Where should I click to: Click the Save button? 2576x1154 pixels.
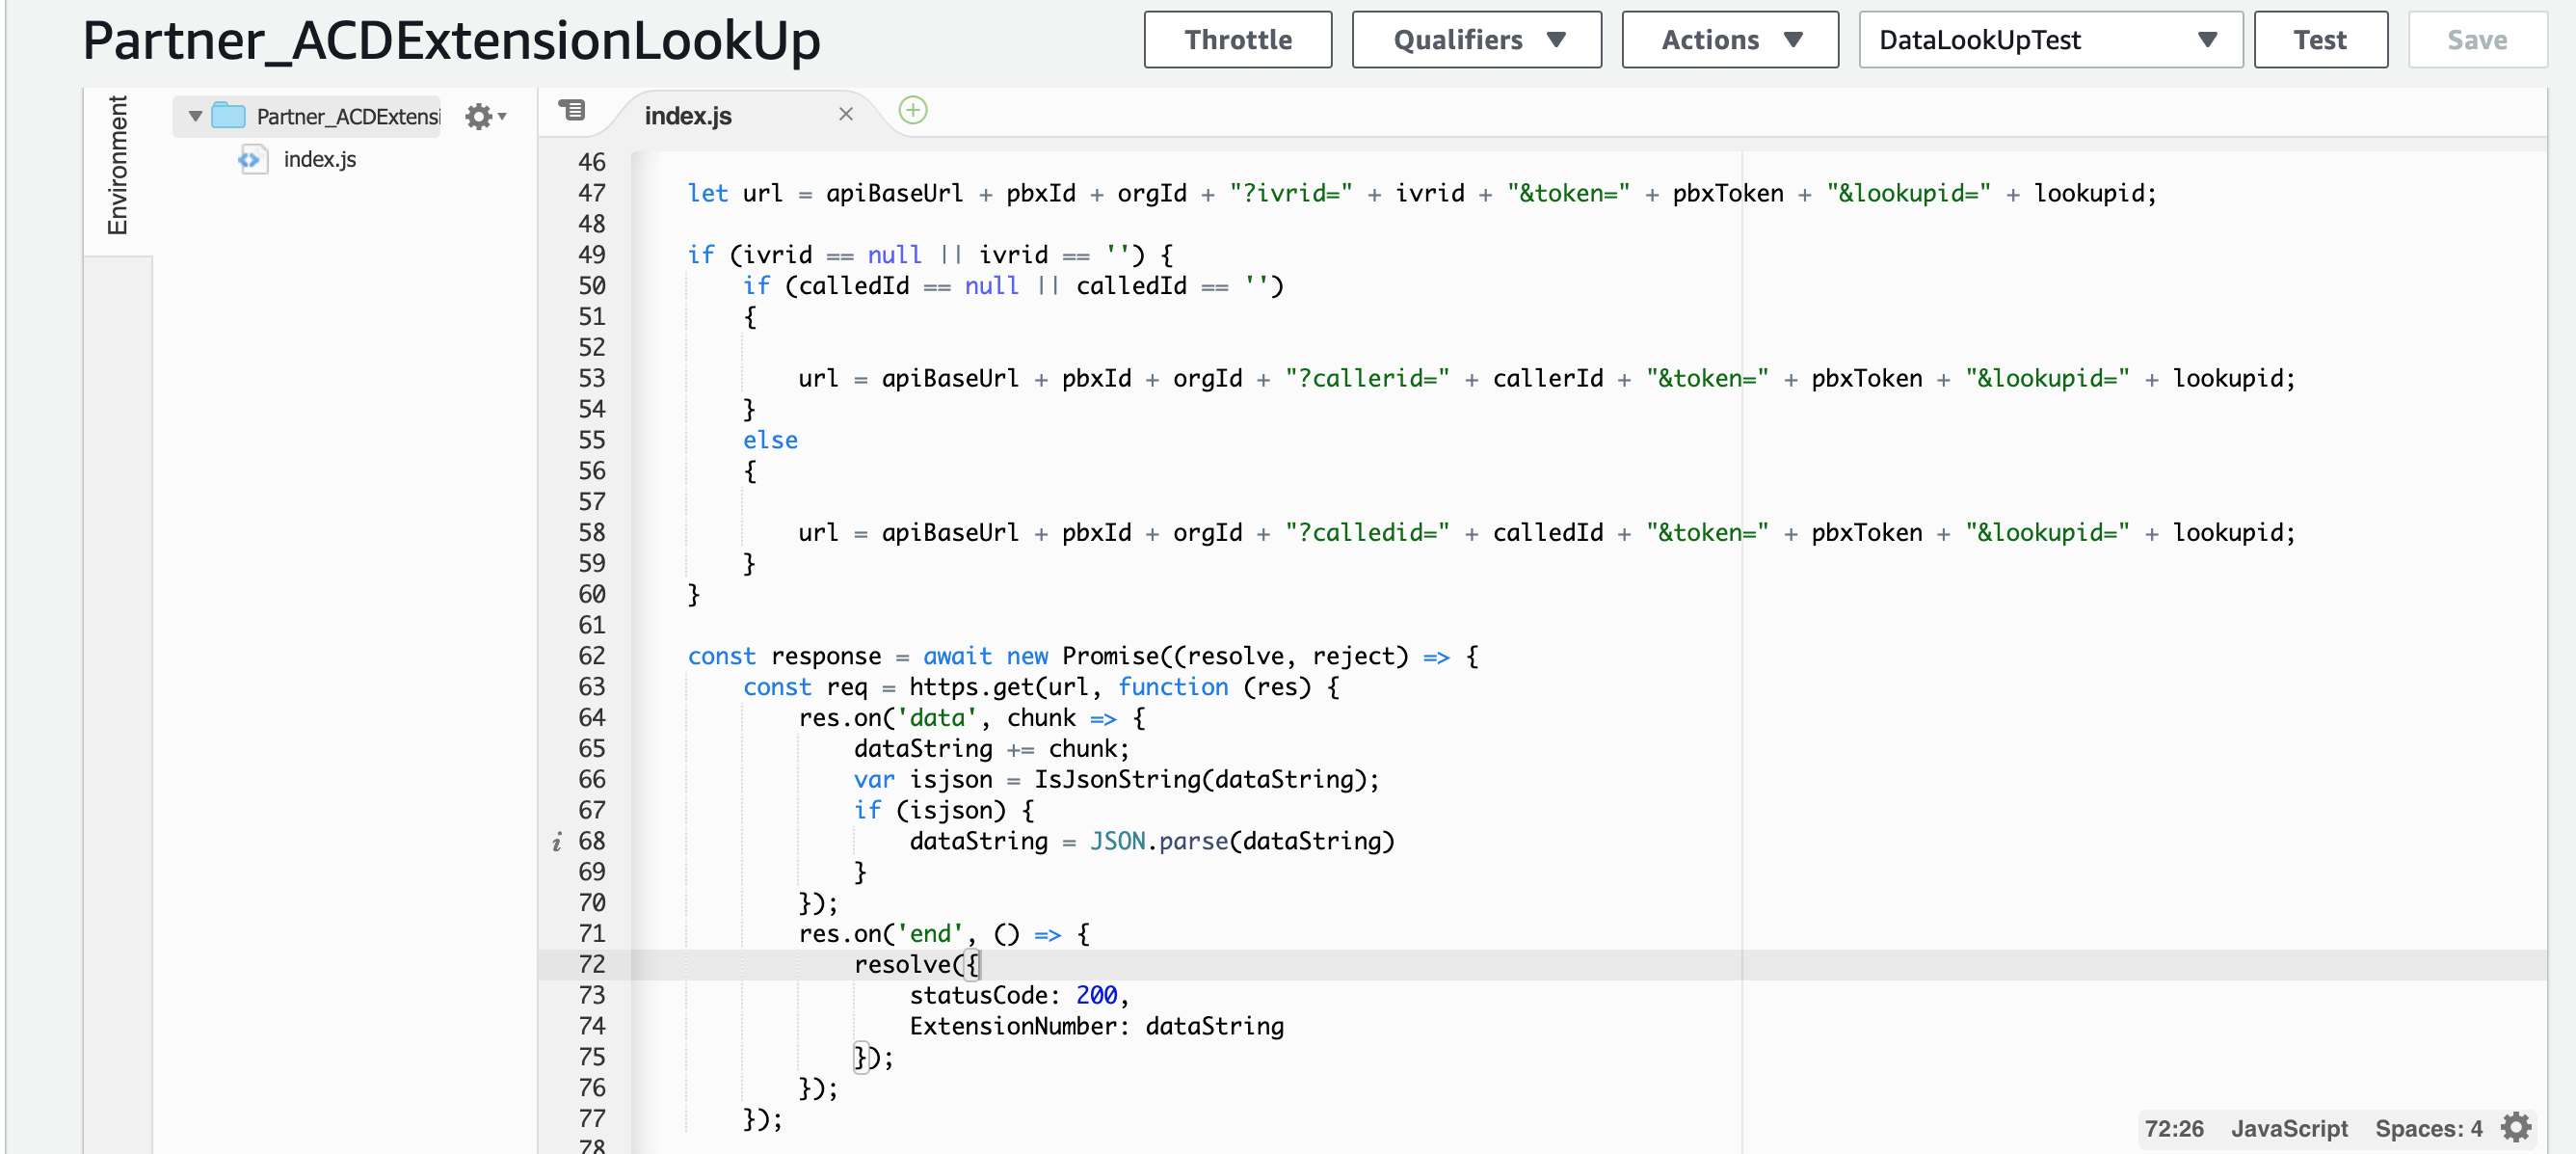tap(2476, 40)
